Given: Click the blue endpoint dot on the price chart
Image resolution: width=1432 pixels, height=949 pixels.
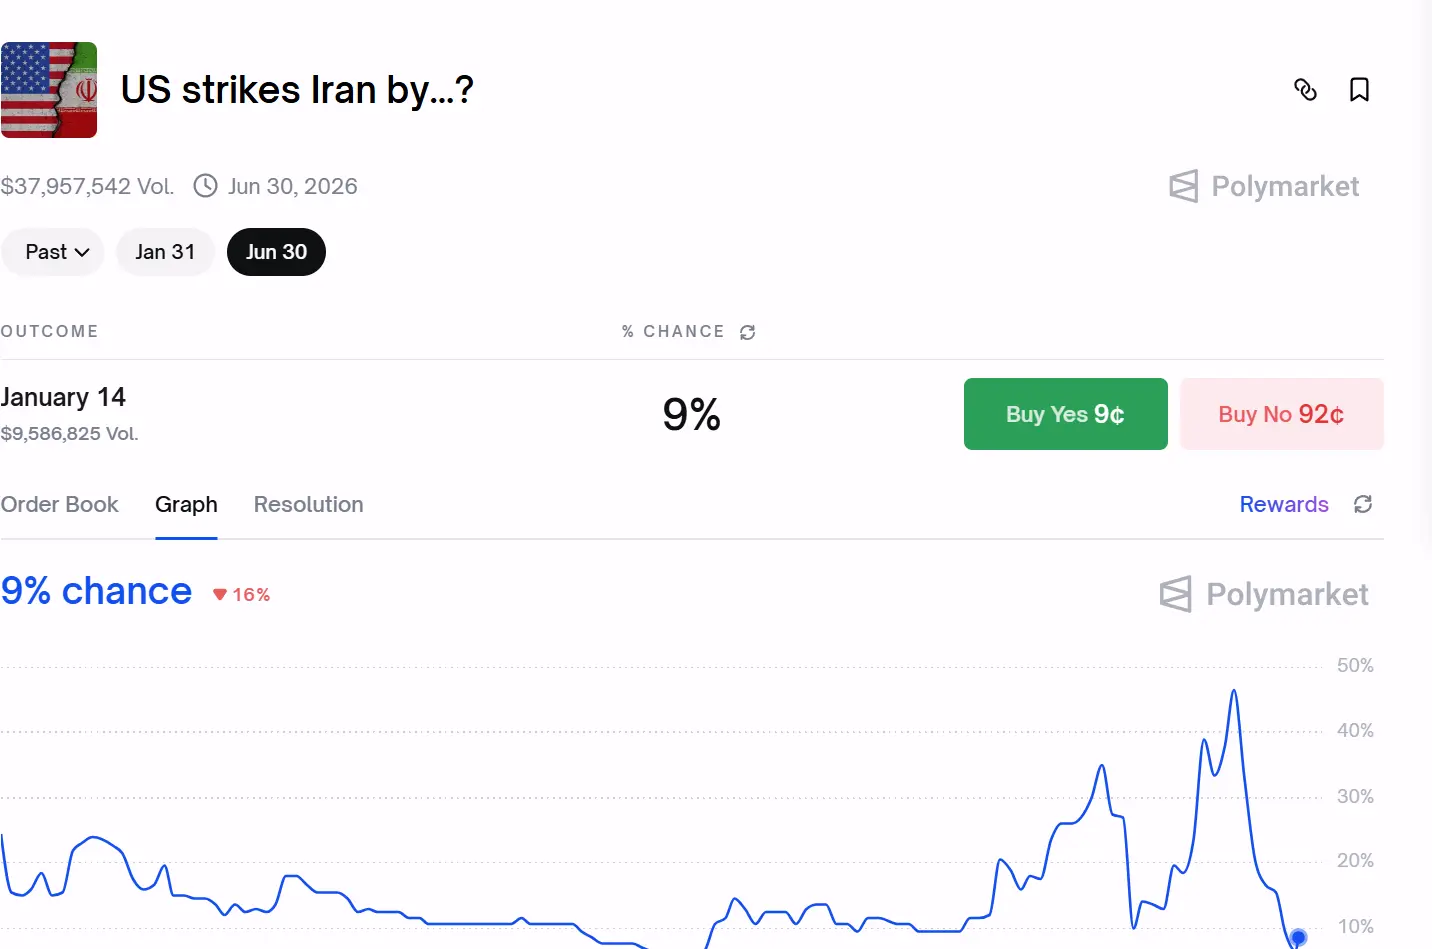Looking at the screenshot, I should pyautogui.click(x=1297, y=937).
